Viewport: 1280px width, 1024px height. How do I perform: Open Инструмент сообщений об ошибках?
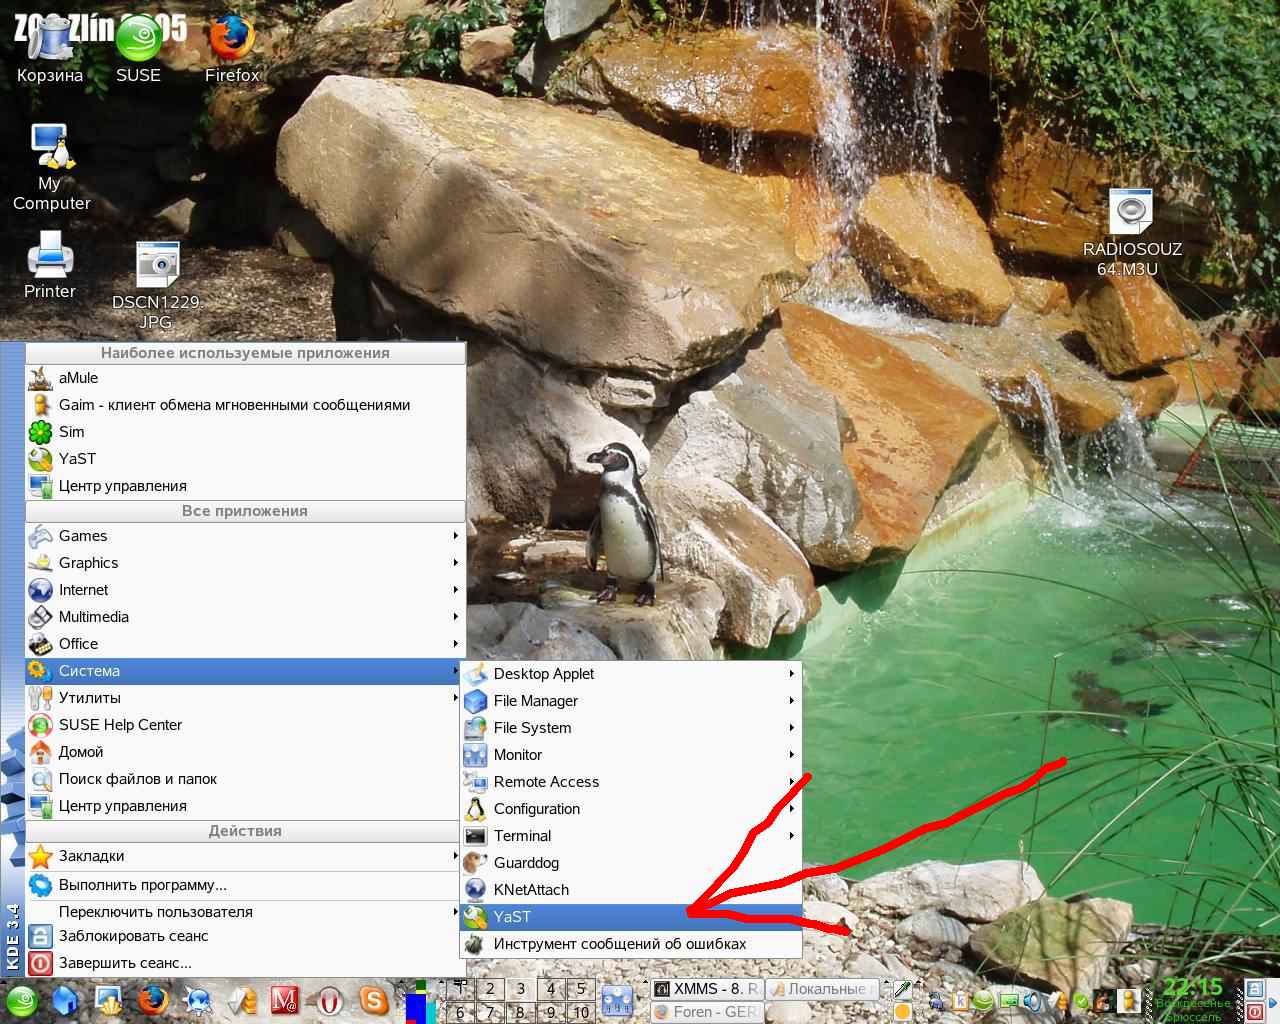[631, 944]
